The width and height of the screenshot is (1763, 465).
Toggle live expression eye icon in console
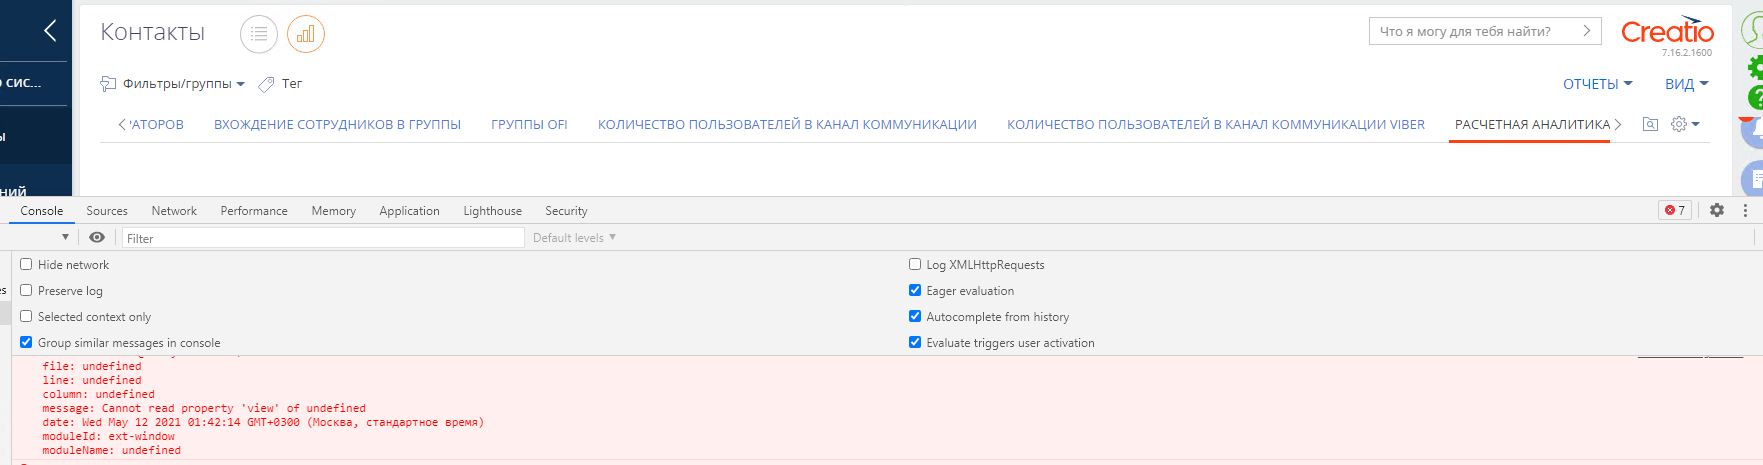[97, 237]
